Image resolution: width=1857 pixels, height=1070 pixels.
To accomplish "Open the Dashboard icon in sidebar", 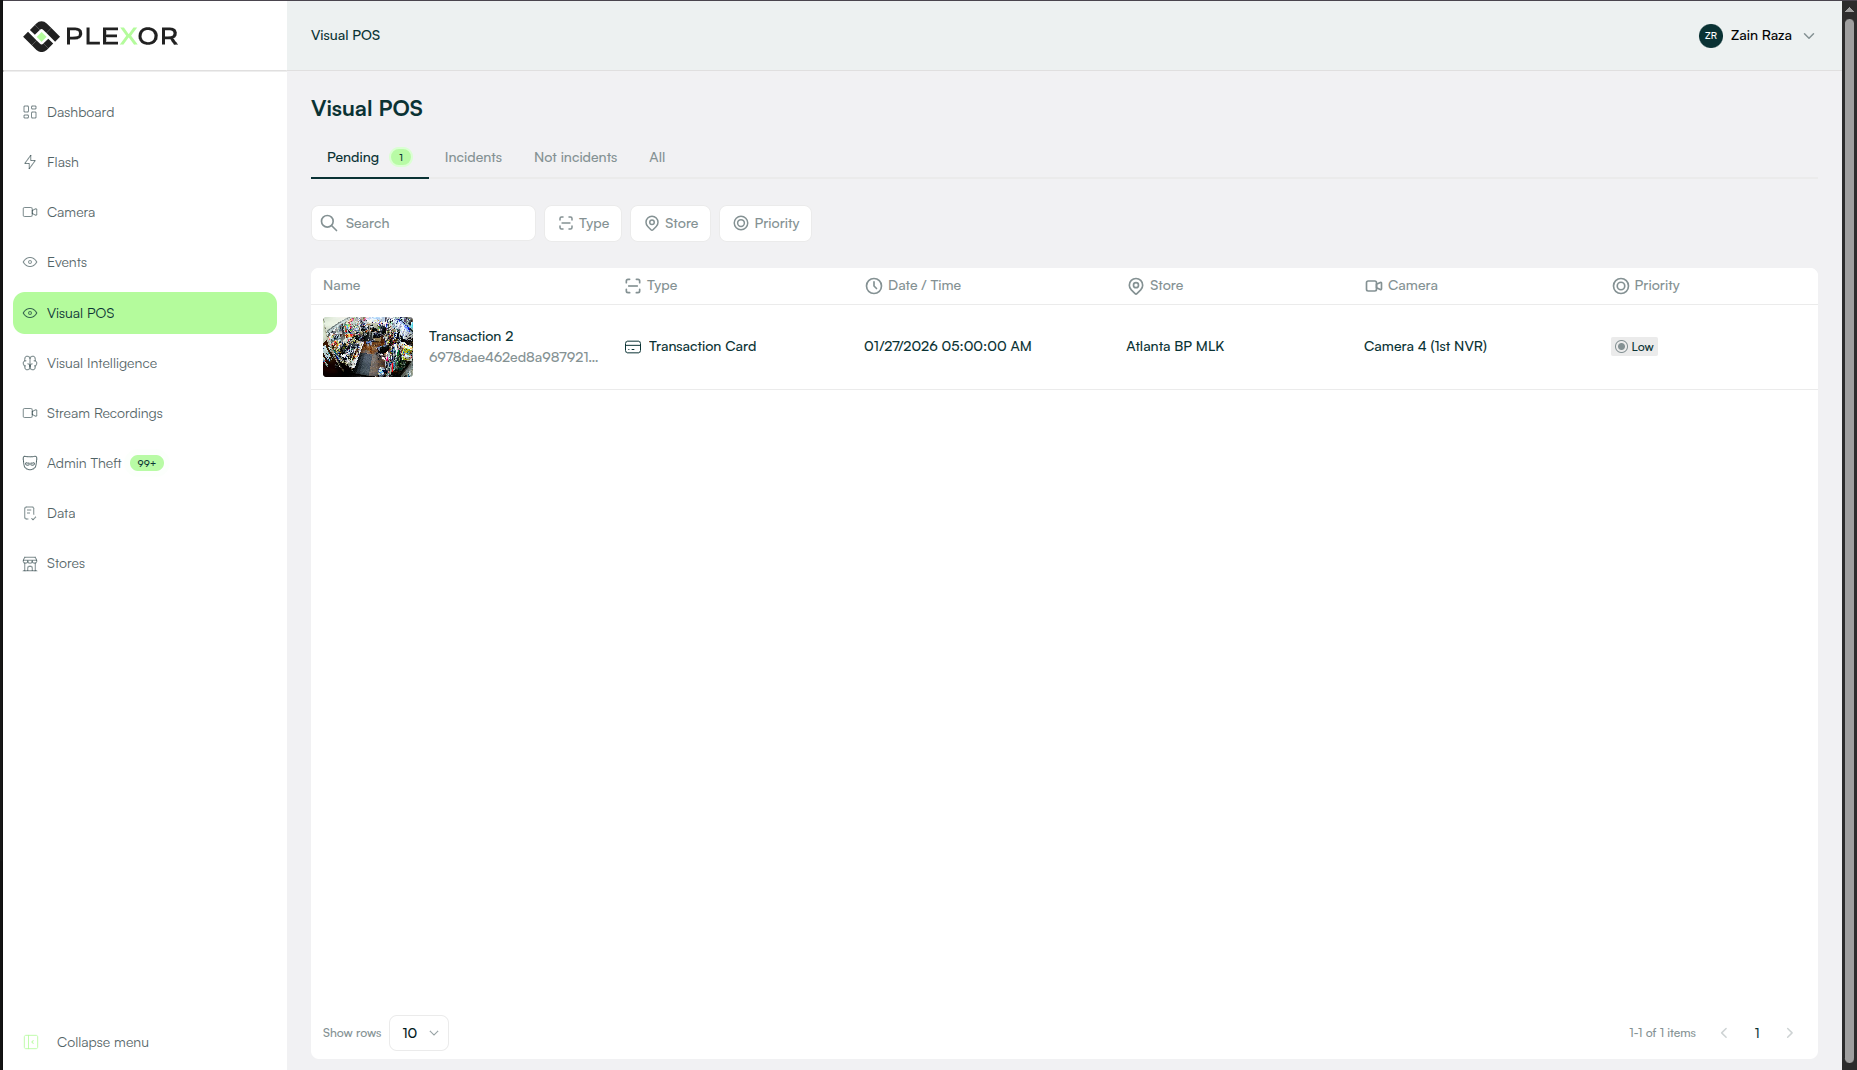I will coord(30,112).
